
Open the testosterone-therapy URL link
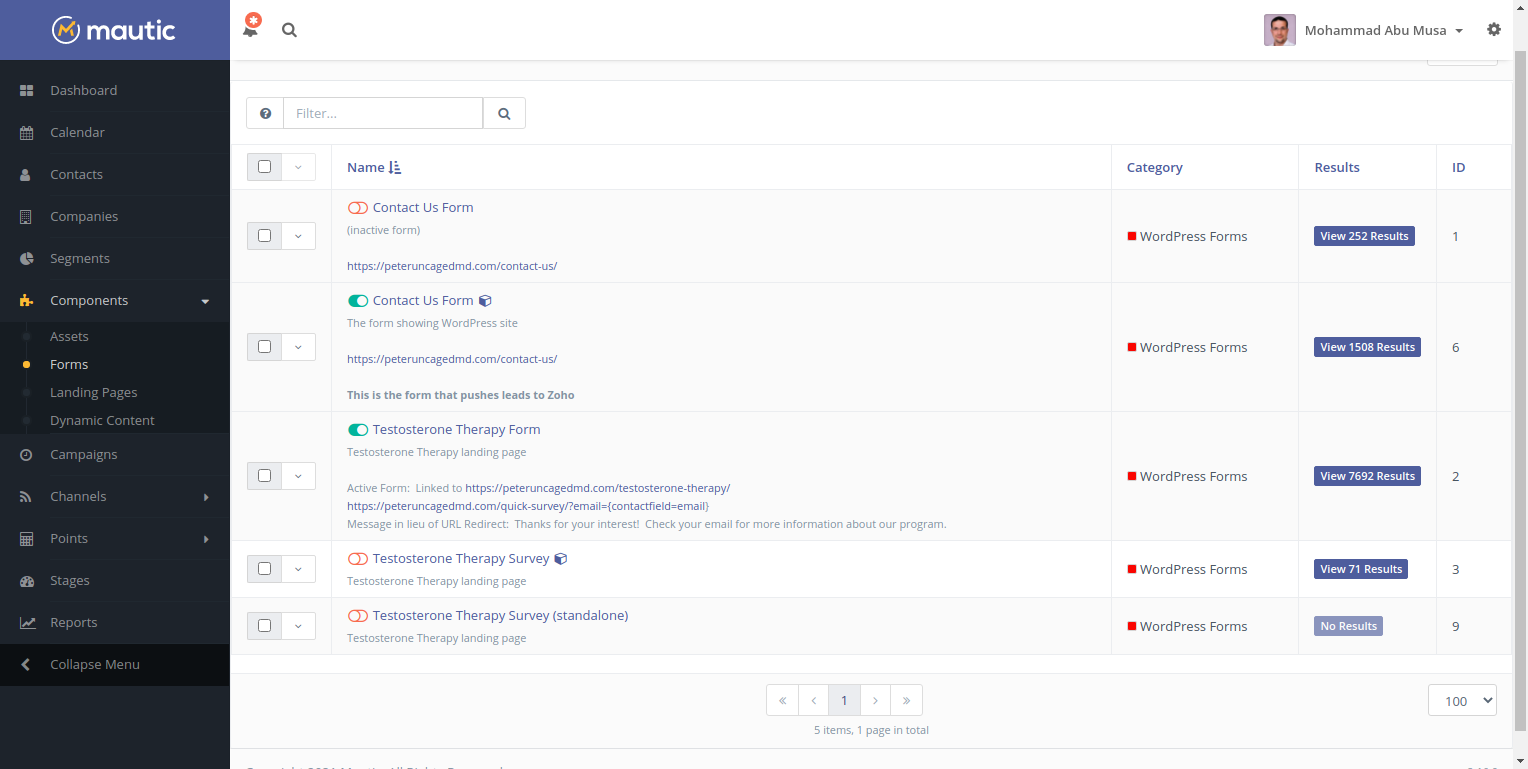(598, 488)
